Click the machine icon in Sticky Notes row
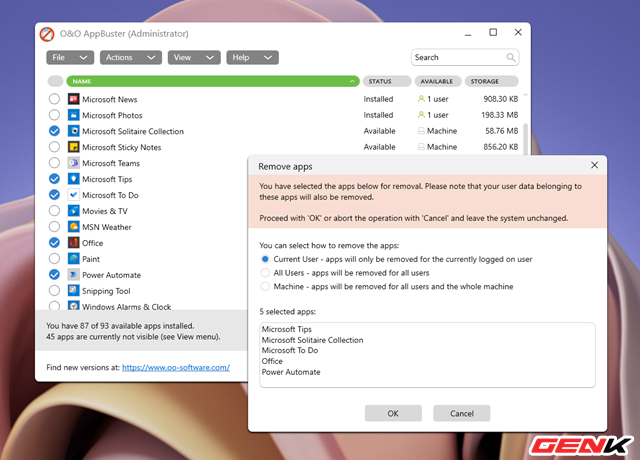Image resolution: width=640 pixels, height=460 pixels. coord(421,147)
